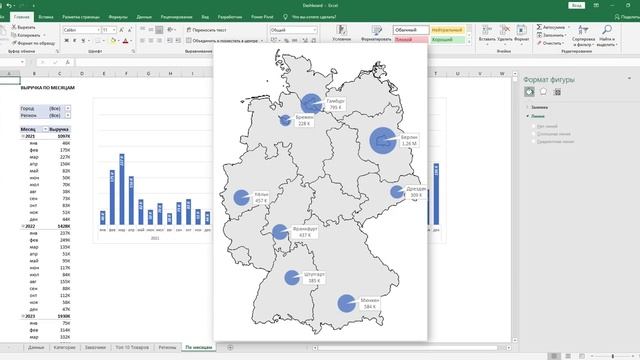This screenshot has height=360, width=640.
Task: Click Переносить текст button
Action: click(206, 30)
